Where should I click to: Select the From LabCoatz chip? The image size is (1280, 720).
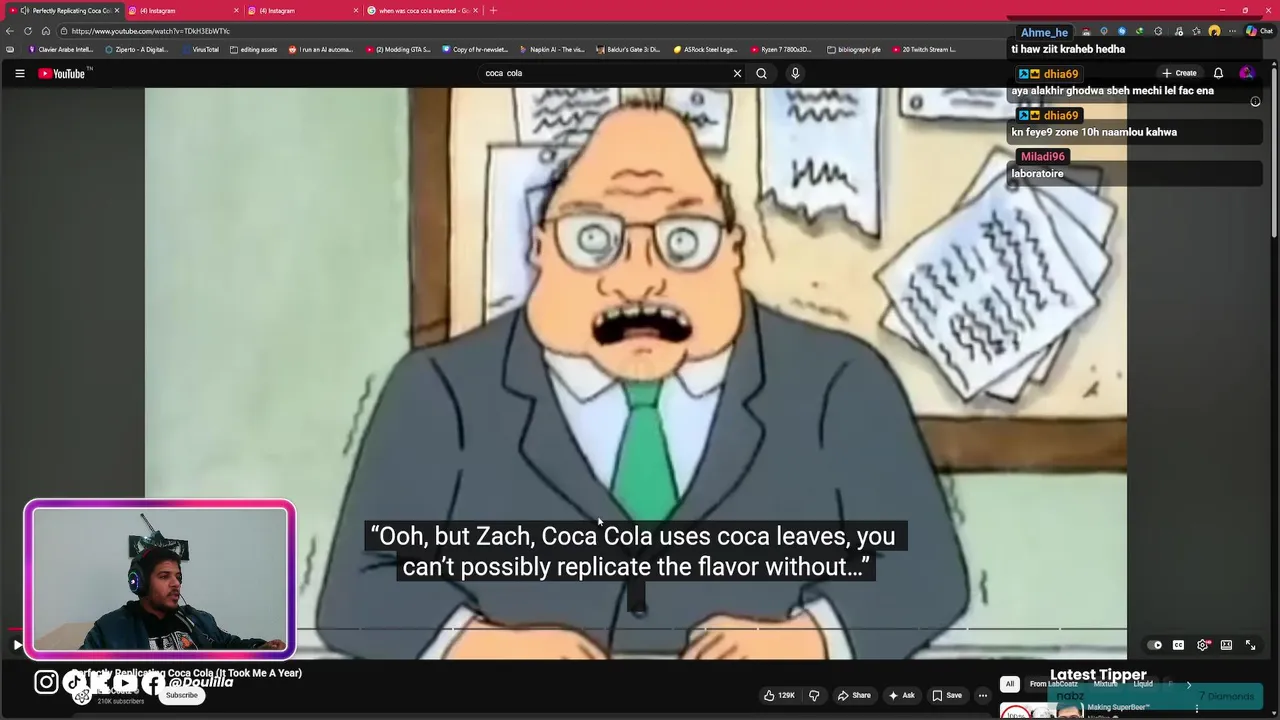click(1053, 684)
